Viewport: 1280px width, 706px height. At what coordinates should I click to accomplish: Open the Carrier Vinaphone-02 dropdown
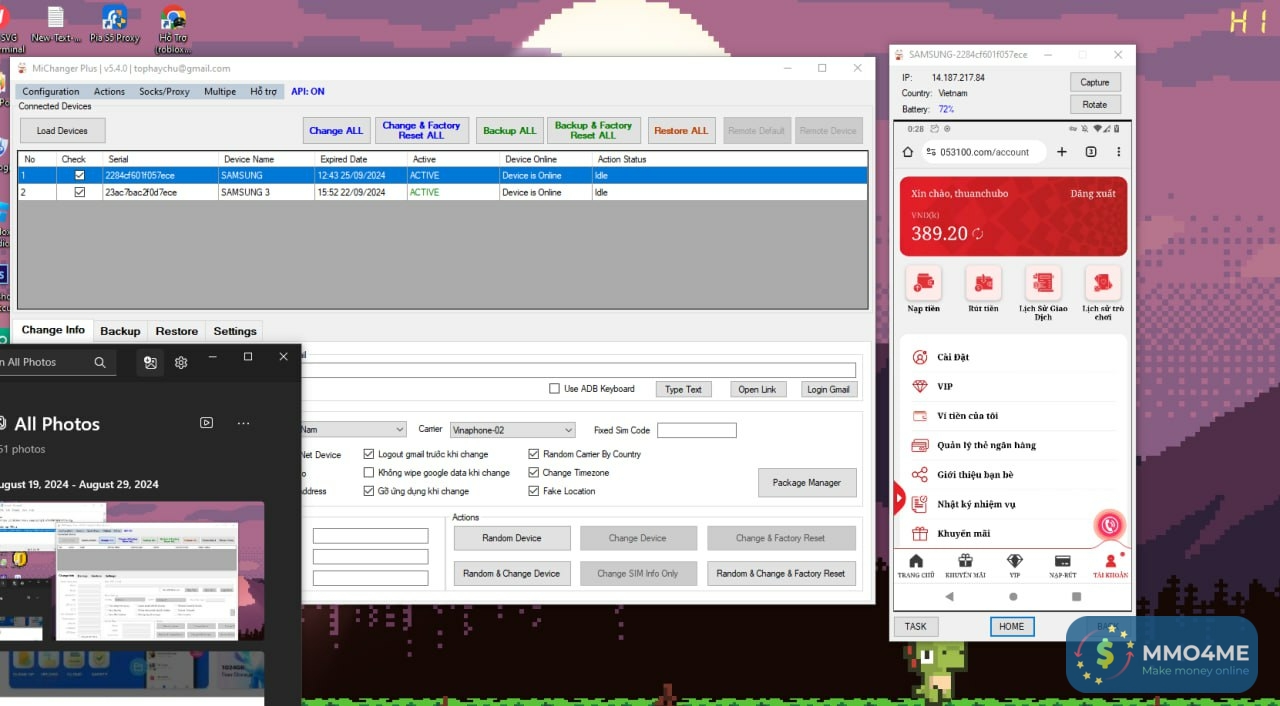(x=568, y=430)
